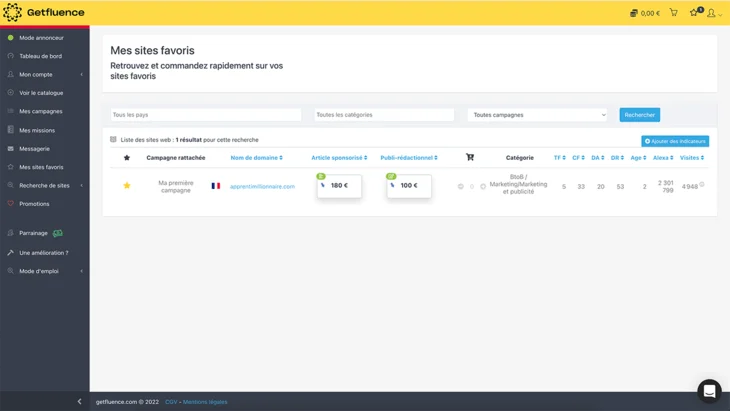Viewport: 730px width, 411px height.
Task: Click the French flag icon in row
Action: [x=216, y=186]
